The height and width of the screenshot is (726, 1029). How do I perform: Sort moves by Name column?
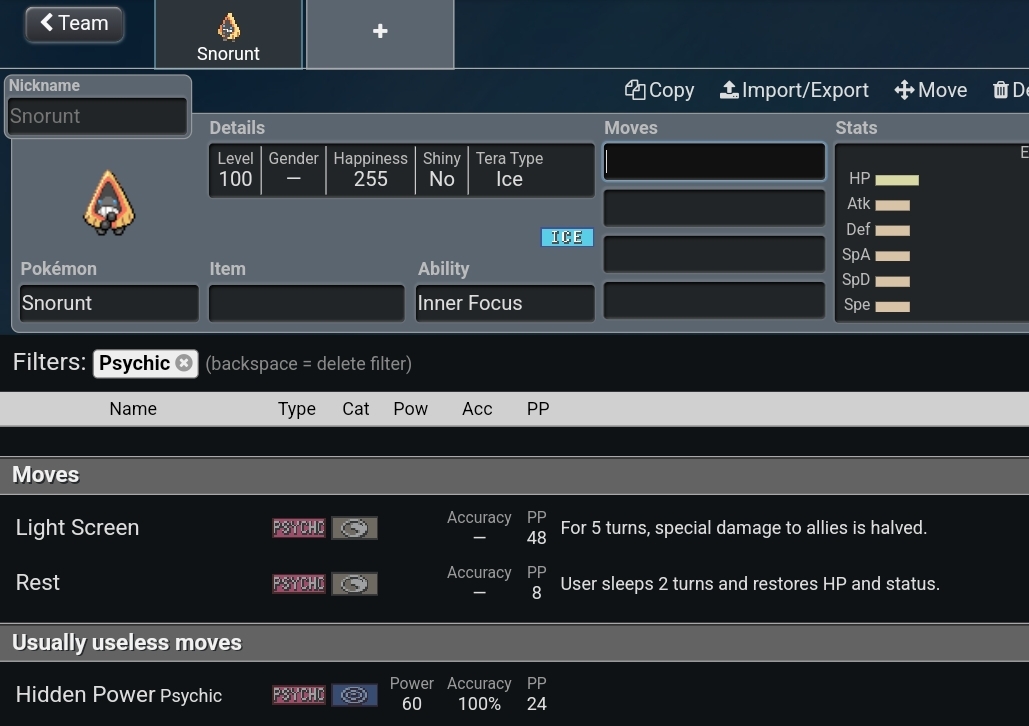[133, 409]
